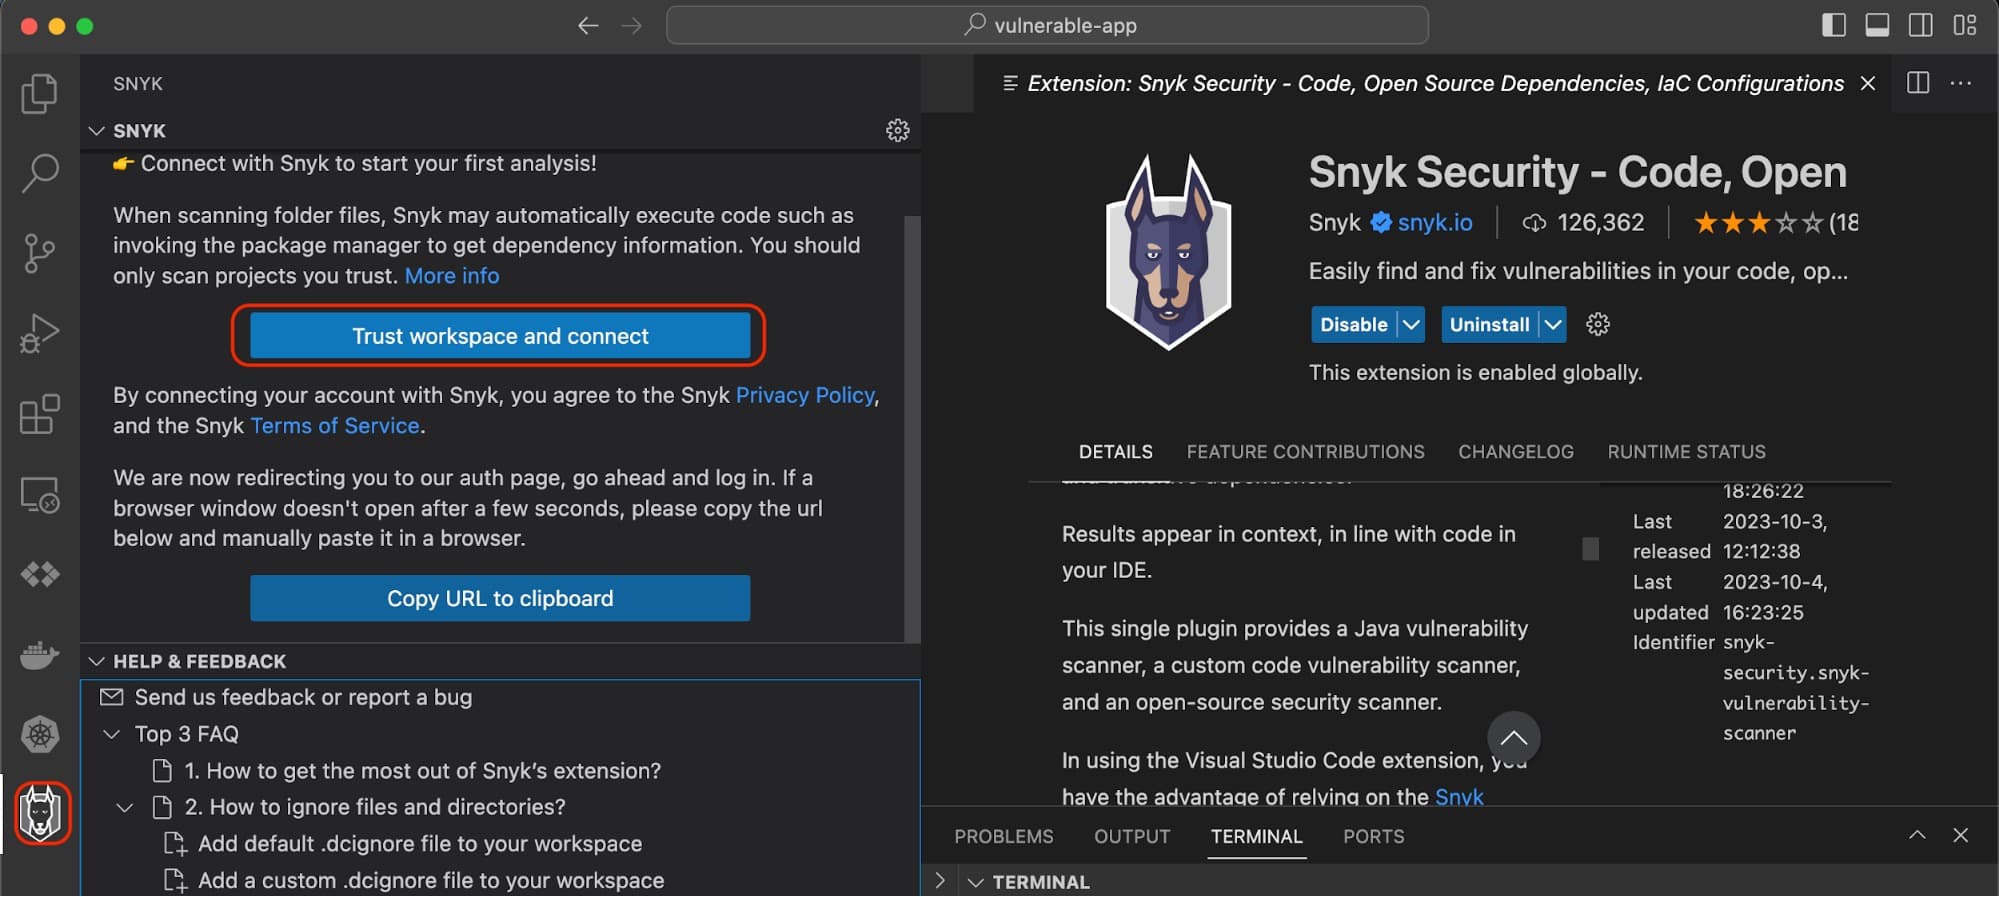Viewport: 1999px width, 897px height.
Task: Open the Kubernetes helm wheel icon
Action: click(40, 735)
